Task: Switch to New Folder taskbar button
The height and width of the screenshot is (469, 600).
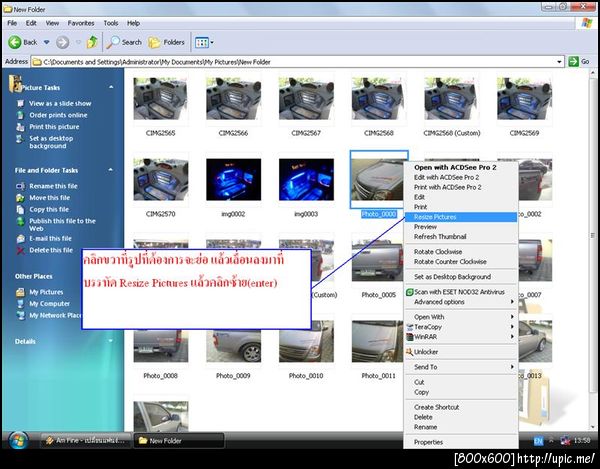Action: [x=178, y=441]
